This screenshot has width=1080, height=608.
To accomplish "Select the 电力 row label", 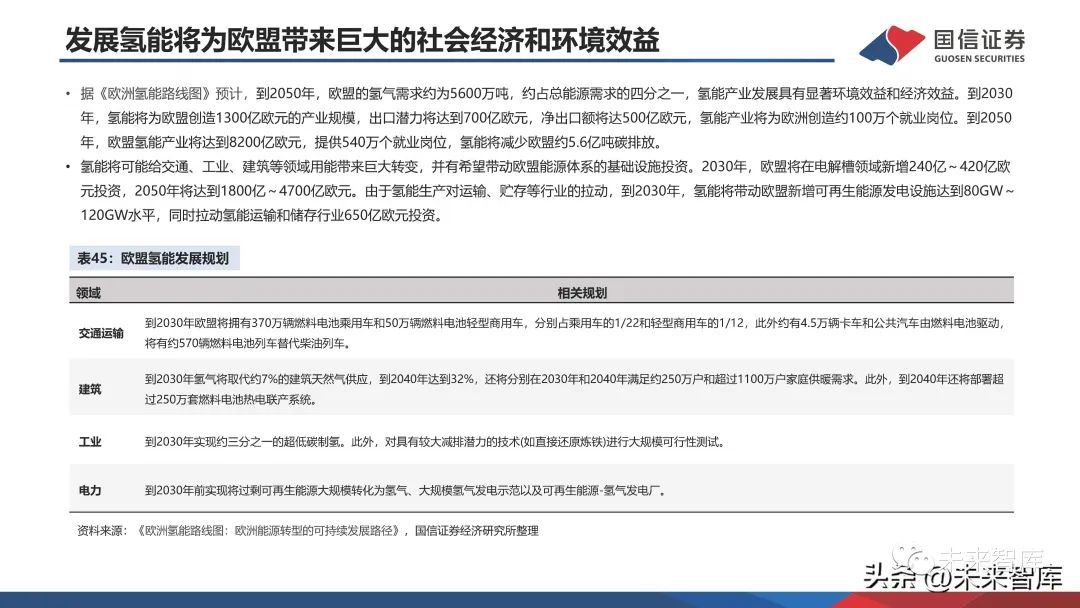I will (x=90, y=490).
